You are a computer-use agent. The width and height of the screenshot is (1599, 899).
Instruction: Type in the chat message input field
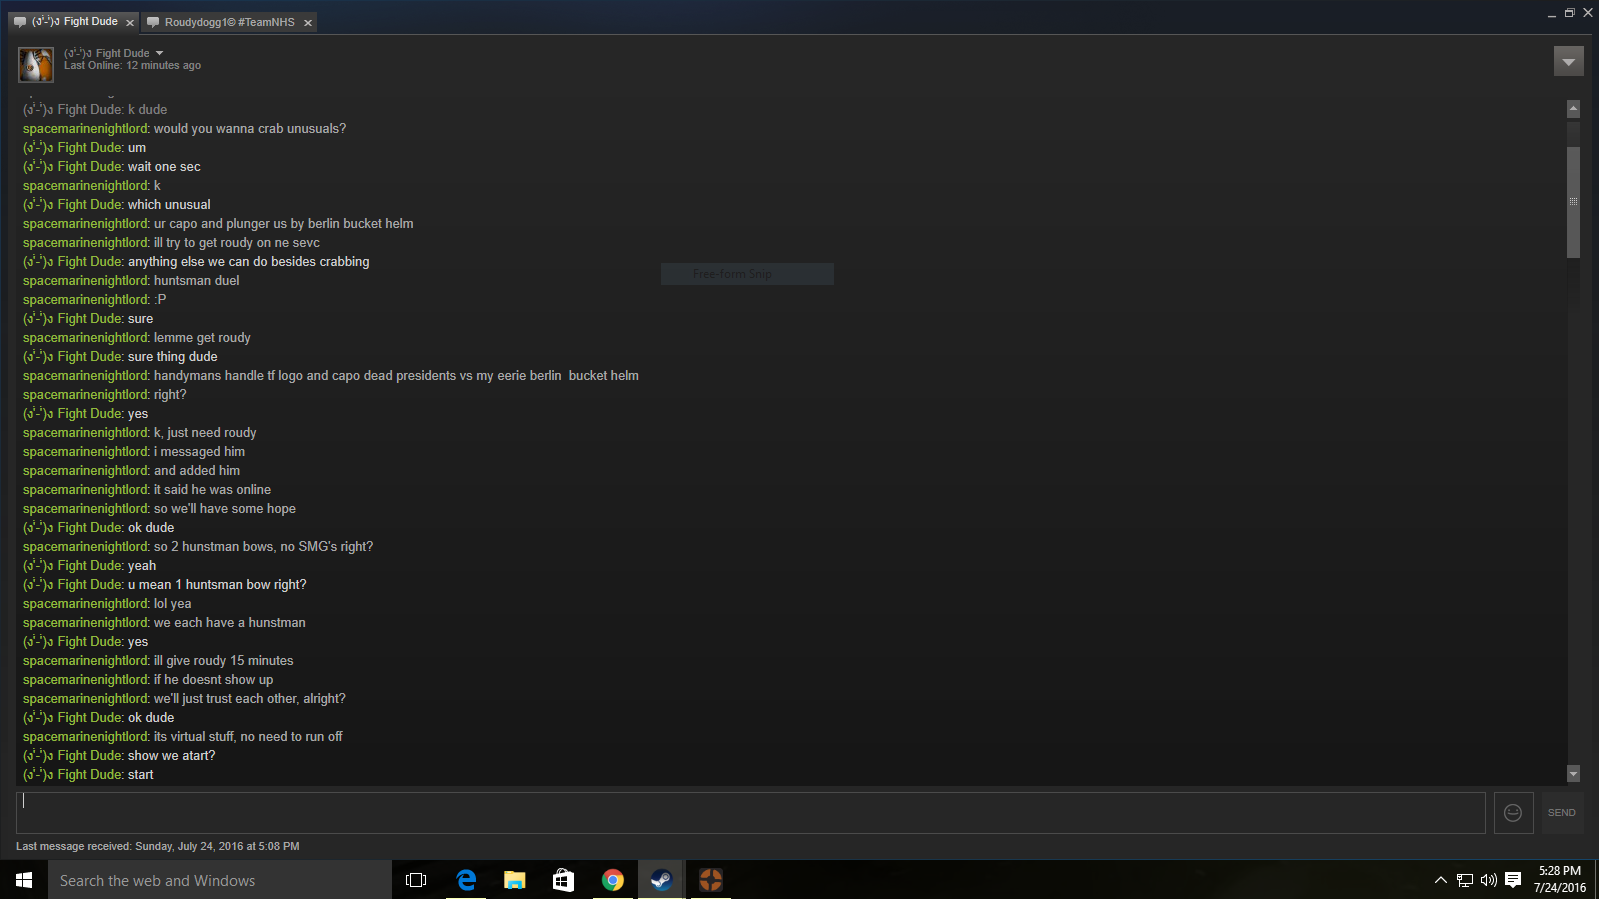(750, 813)
